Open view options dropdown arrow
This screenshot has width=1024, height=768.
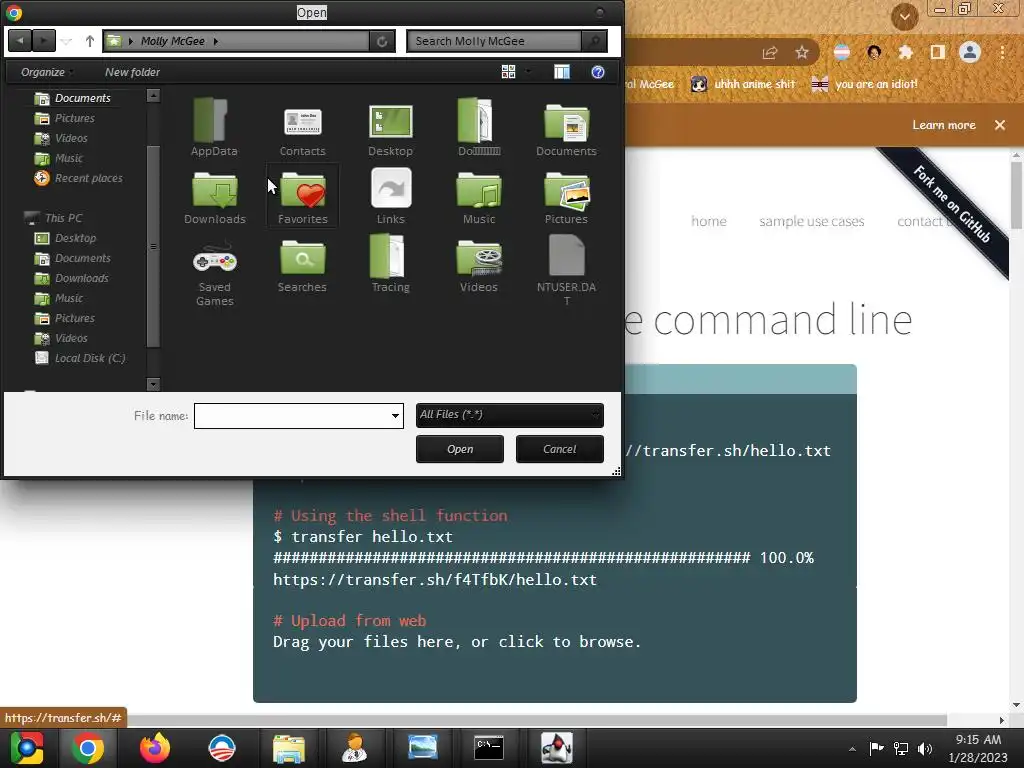pos(528,72)
